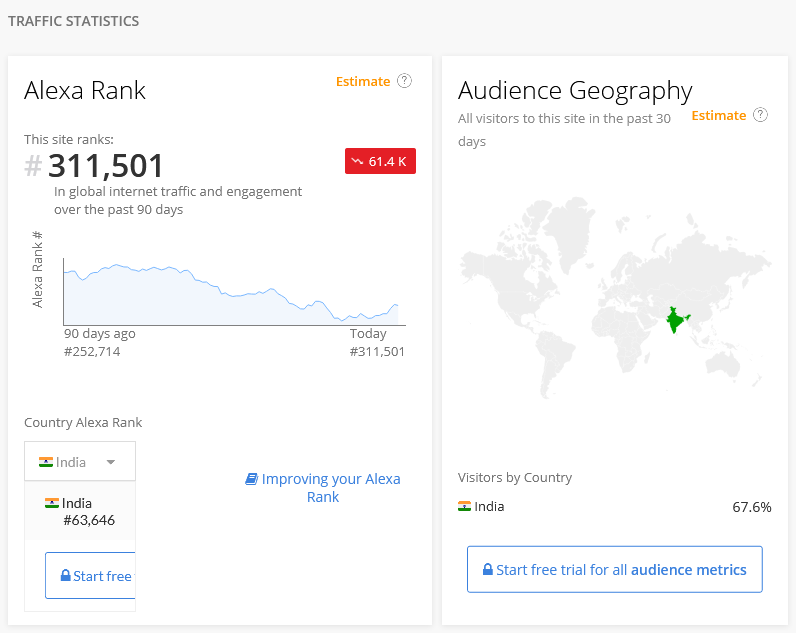The height and width of the screenshot is (633, 796).
Task: Click the Country Alexa Rank label
Action: pyautogui.click(x=83, y=422)
